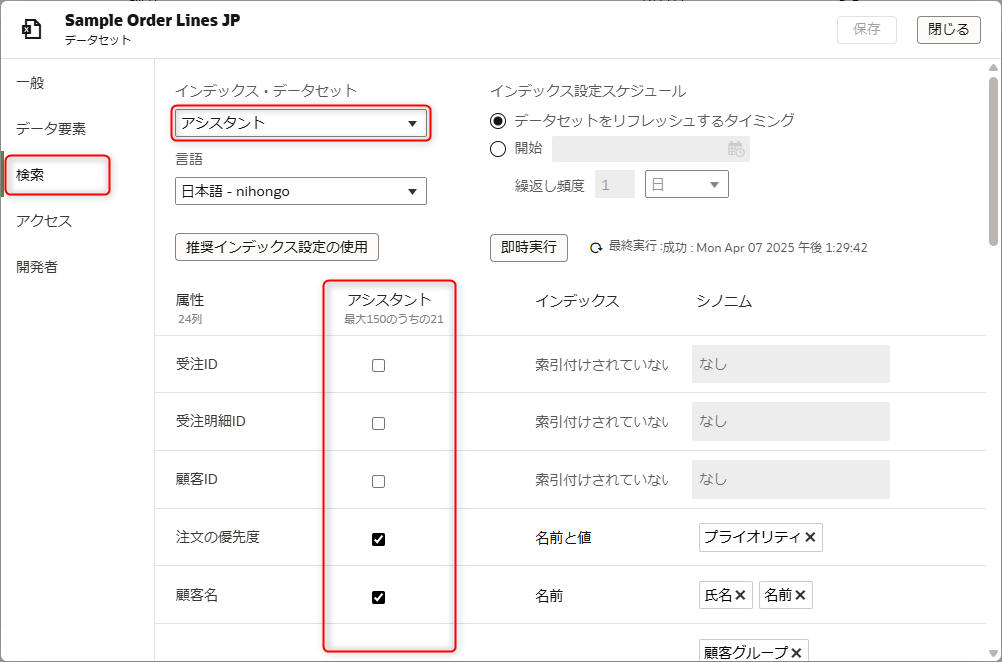The image size is (1002, 662).
Task: Uncheck the アシスタント checkbox for 顧客名
Action: (x=378, y=597)
